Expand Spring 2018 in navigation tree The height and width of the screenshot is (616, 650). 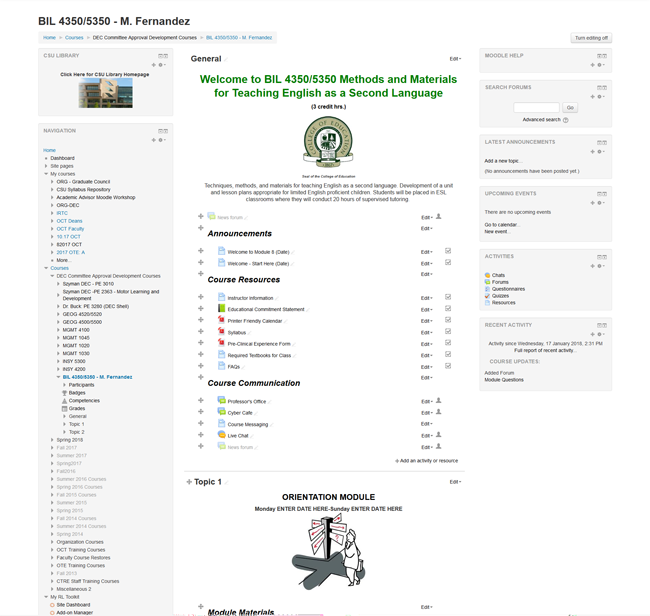coord(52,440)
